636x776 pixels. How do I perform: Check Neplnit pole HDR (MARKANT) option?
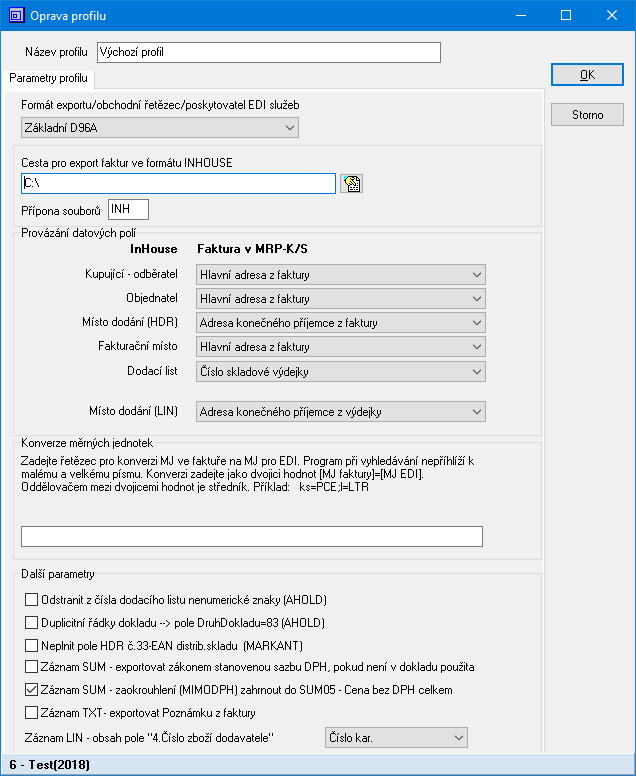[x=30, y=645]
